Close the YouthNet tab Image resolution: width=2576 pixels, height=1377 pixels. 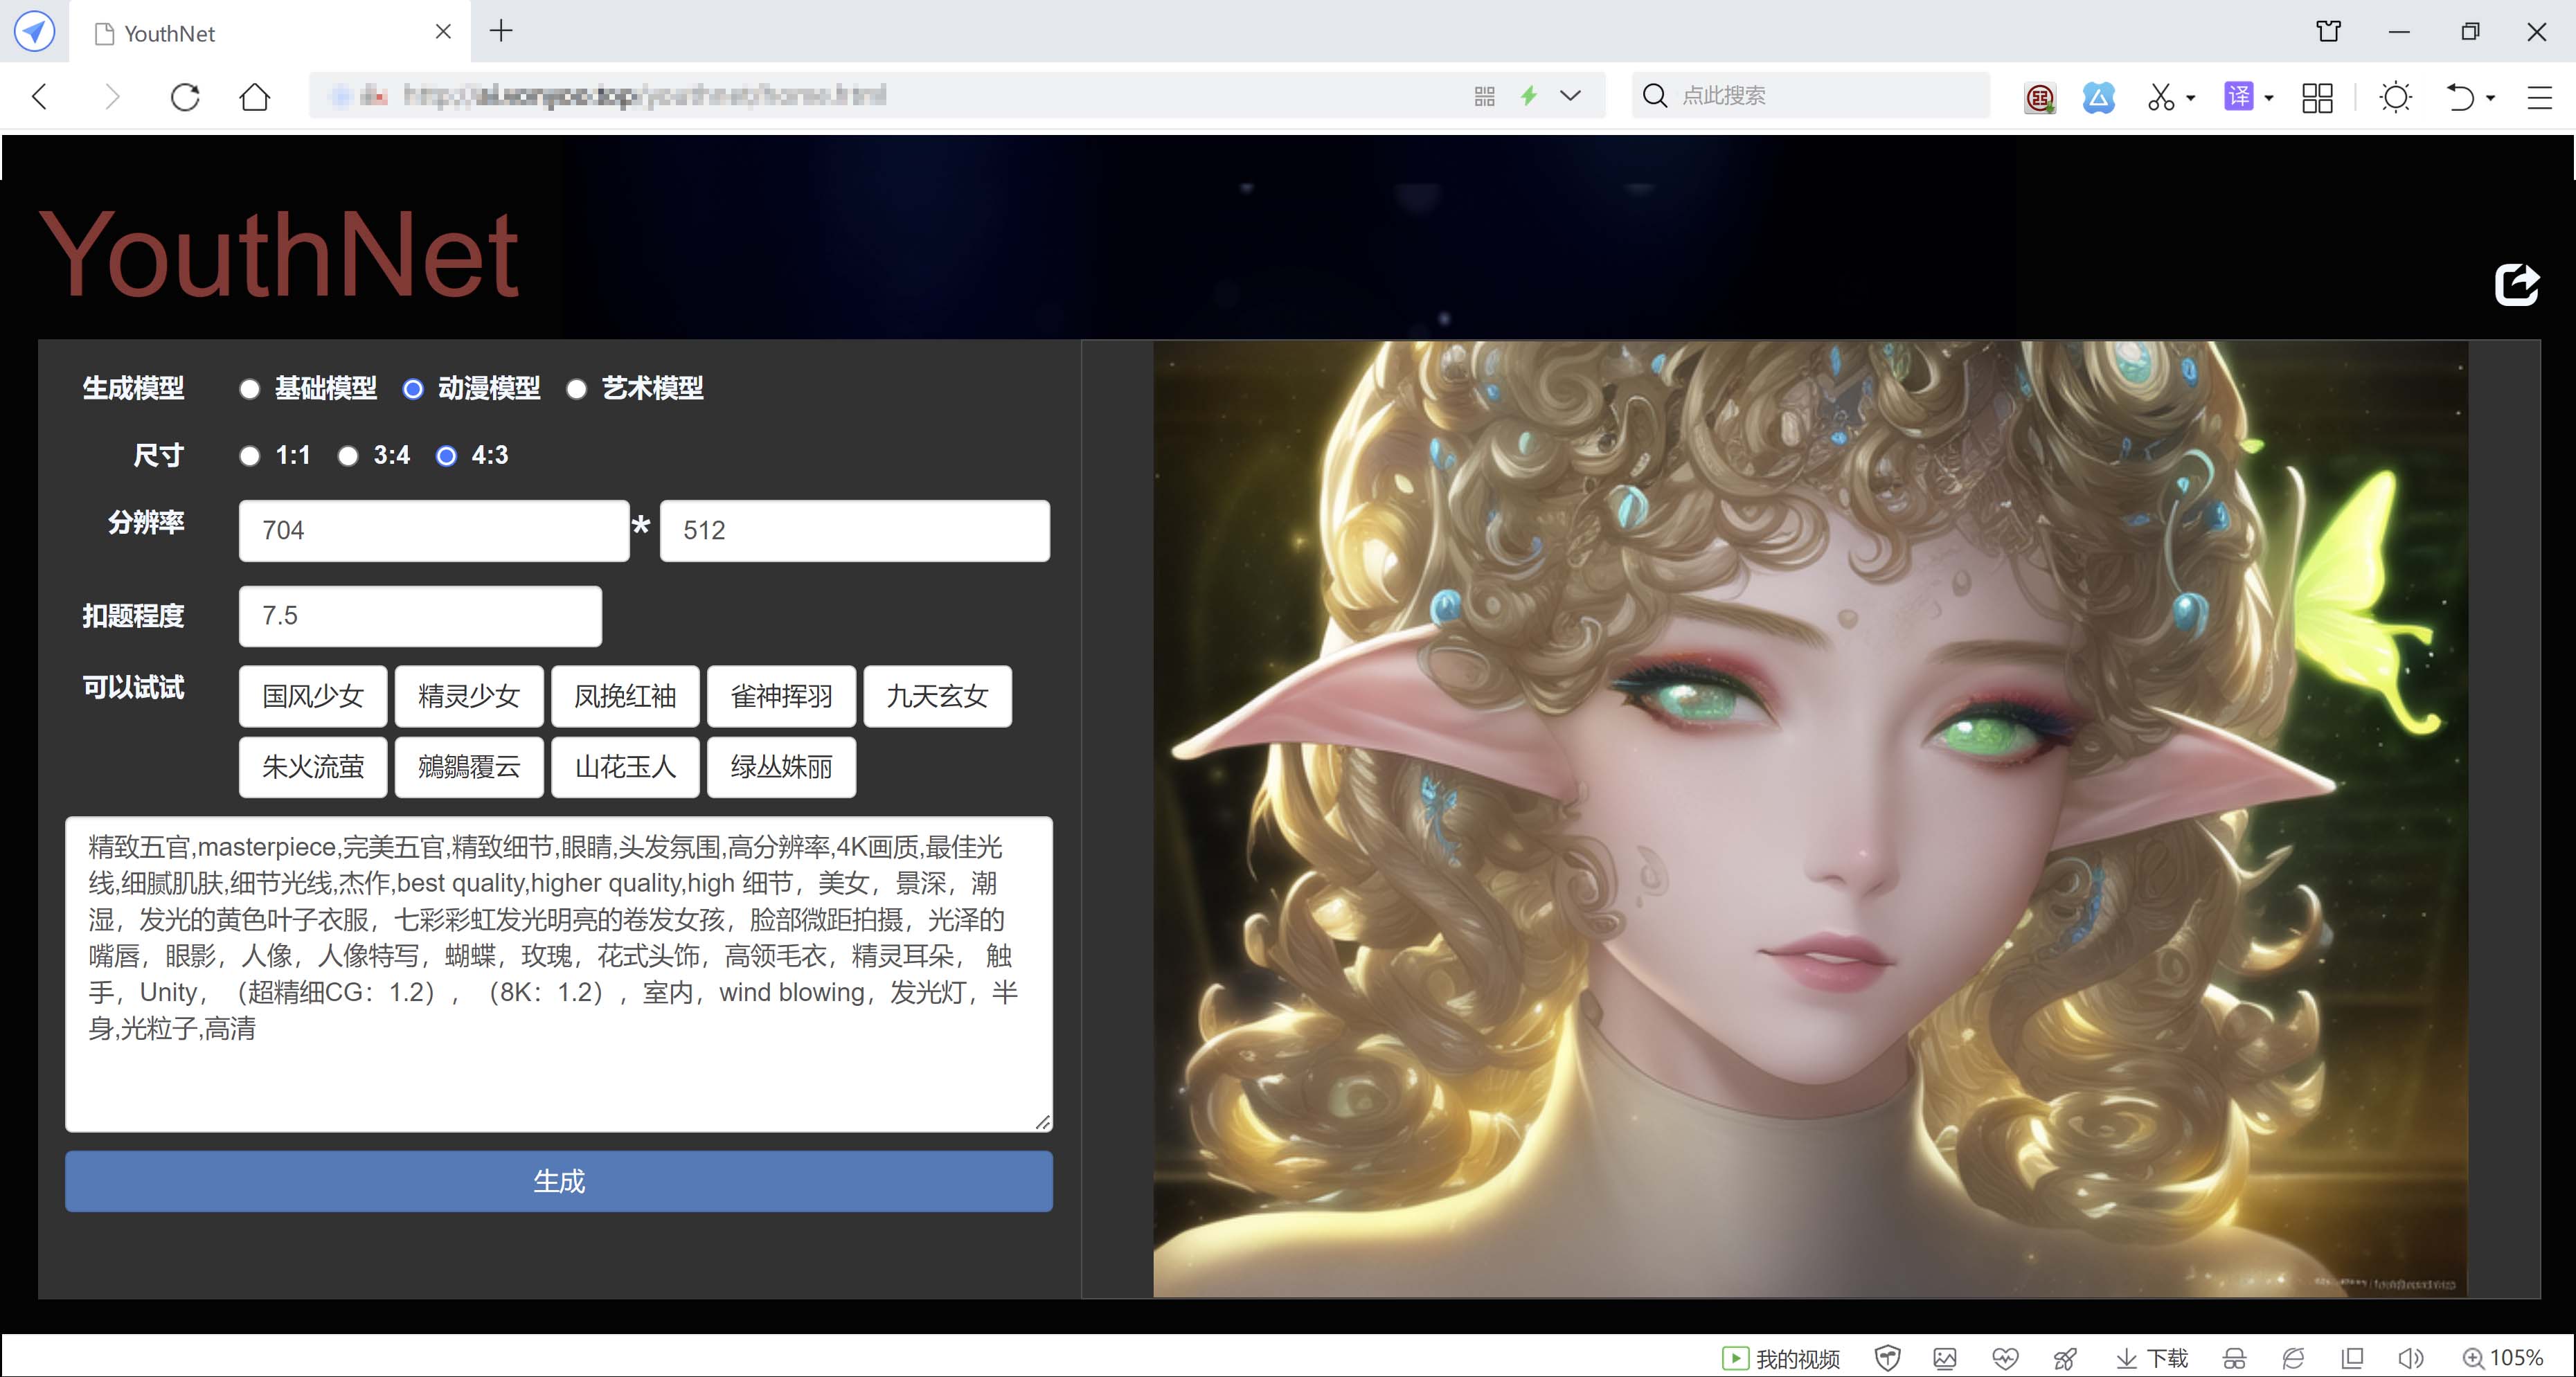[443, 32]
